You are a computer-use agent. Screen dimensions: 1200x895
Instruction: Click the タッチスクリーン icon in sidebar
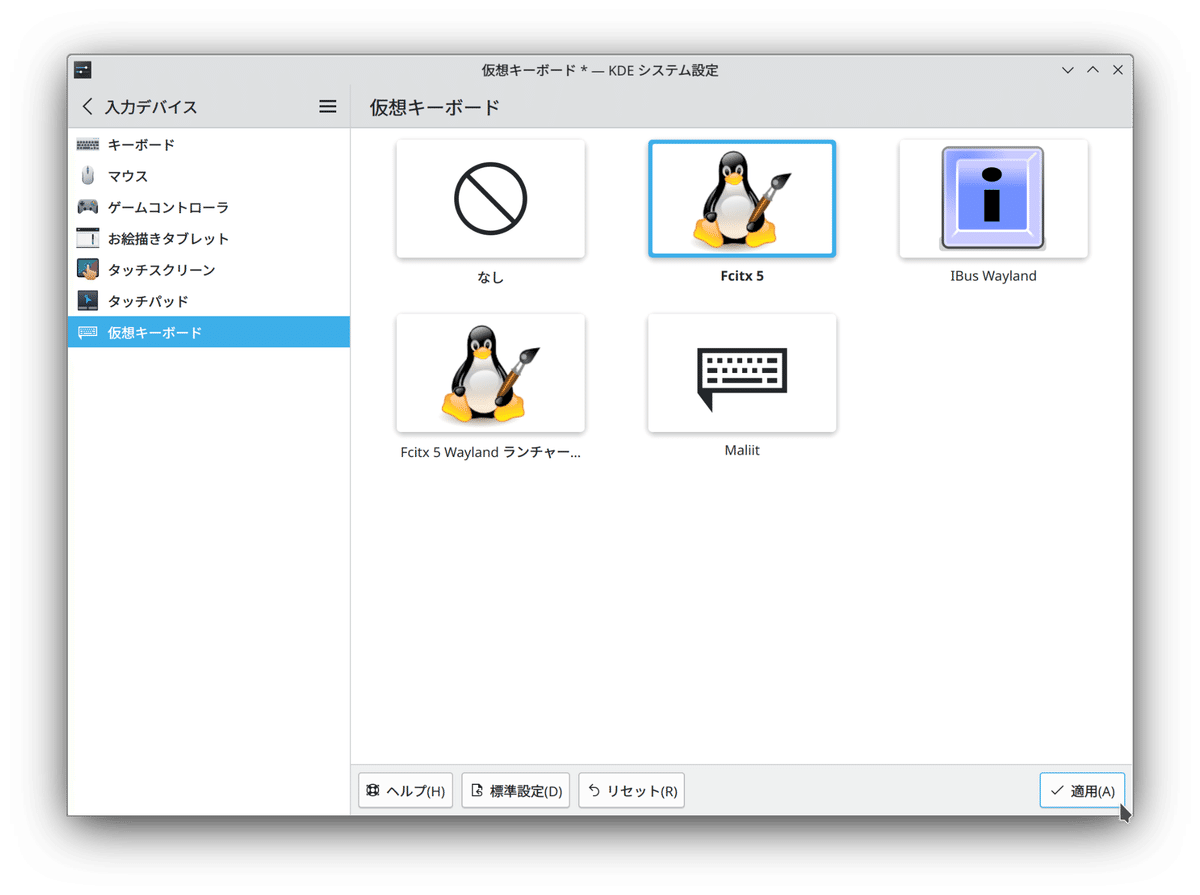(88, 270)
